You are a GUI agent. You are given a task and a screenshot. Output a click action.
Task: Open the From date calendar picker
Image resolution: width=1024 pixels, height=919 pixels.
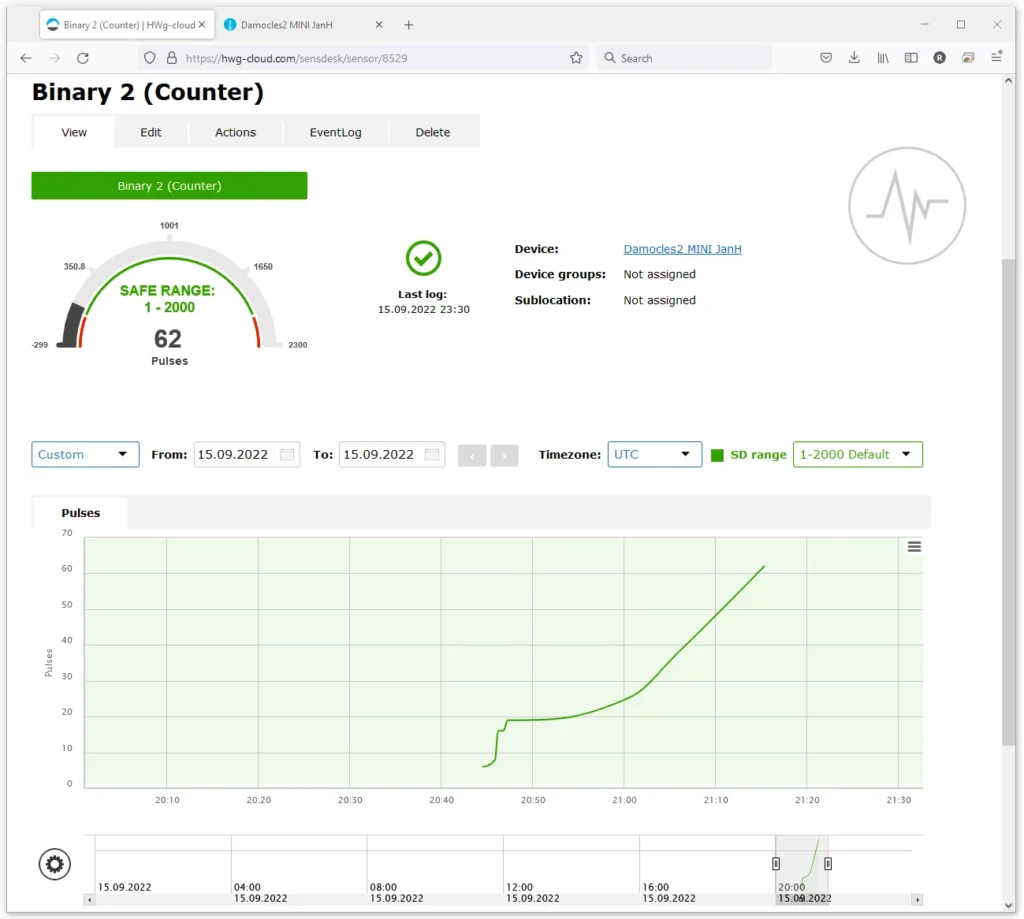pyautogui.click(x=287, y=455)
